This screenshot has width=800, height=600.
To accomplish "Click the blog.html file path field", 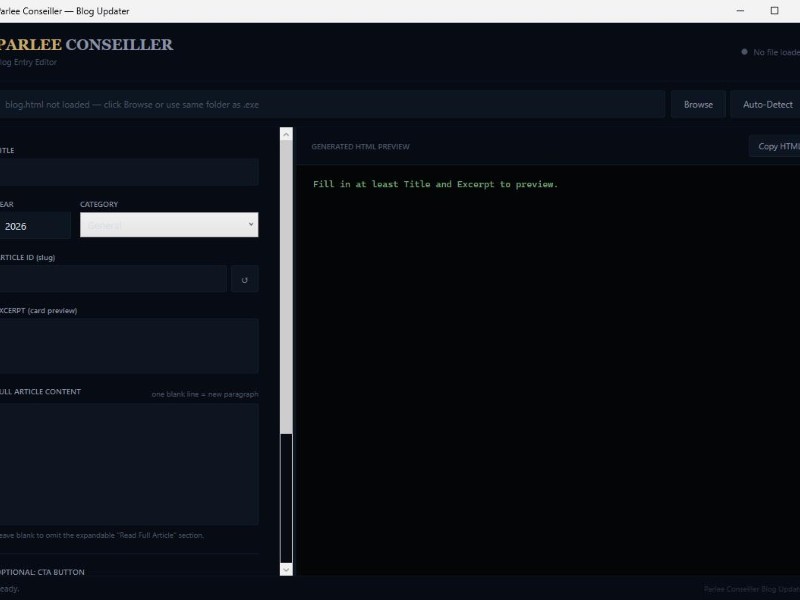I will point(332,105).
